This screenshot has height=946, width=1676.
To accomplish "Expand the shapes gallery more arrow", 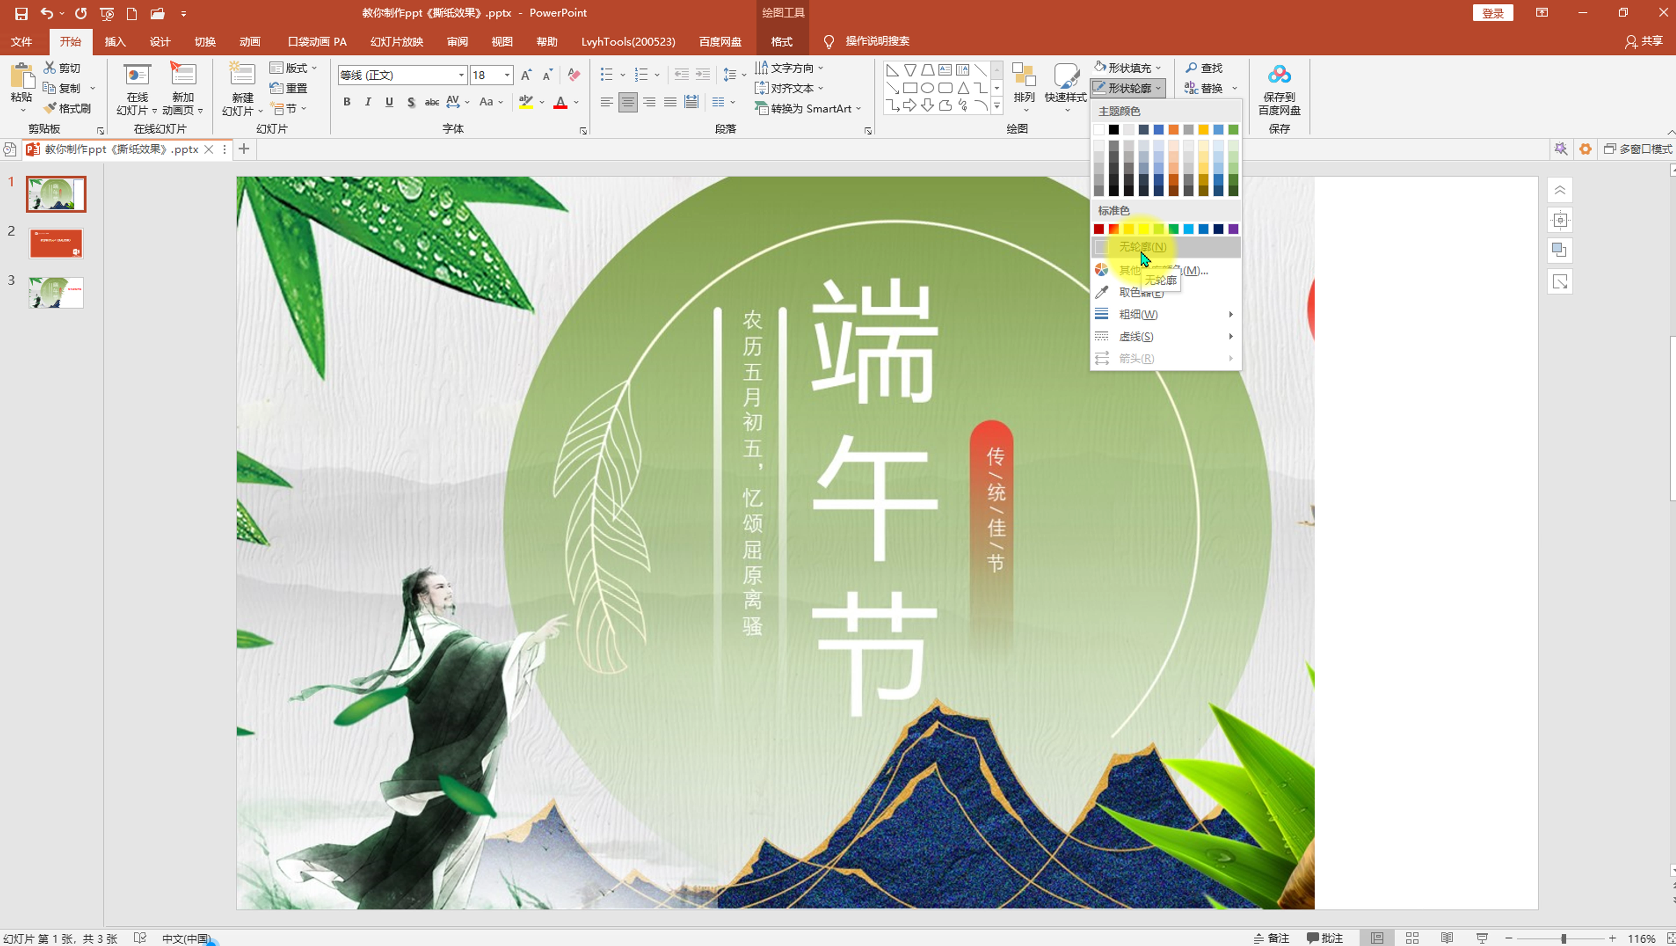I will (x=997, y=105).
